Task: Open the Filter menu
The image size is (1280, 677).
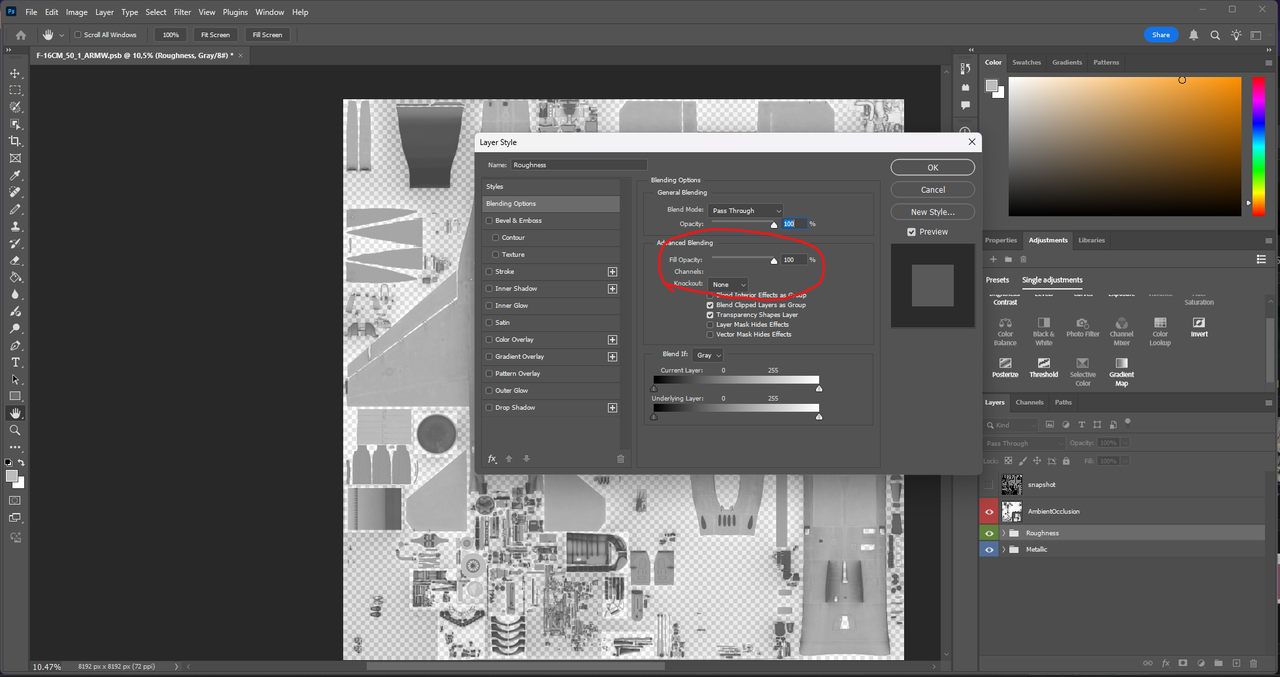Action: coord(182,12)
